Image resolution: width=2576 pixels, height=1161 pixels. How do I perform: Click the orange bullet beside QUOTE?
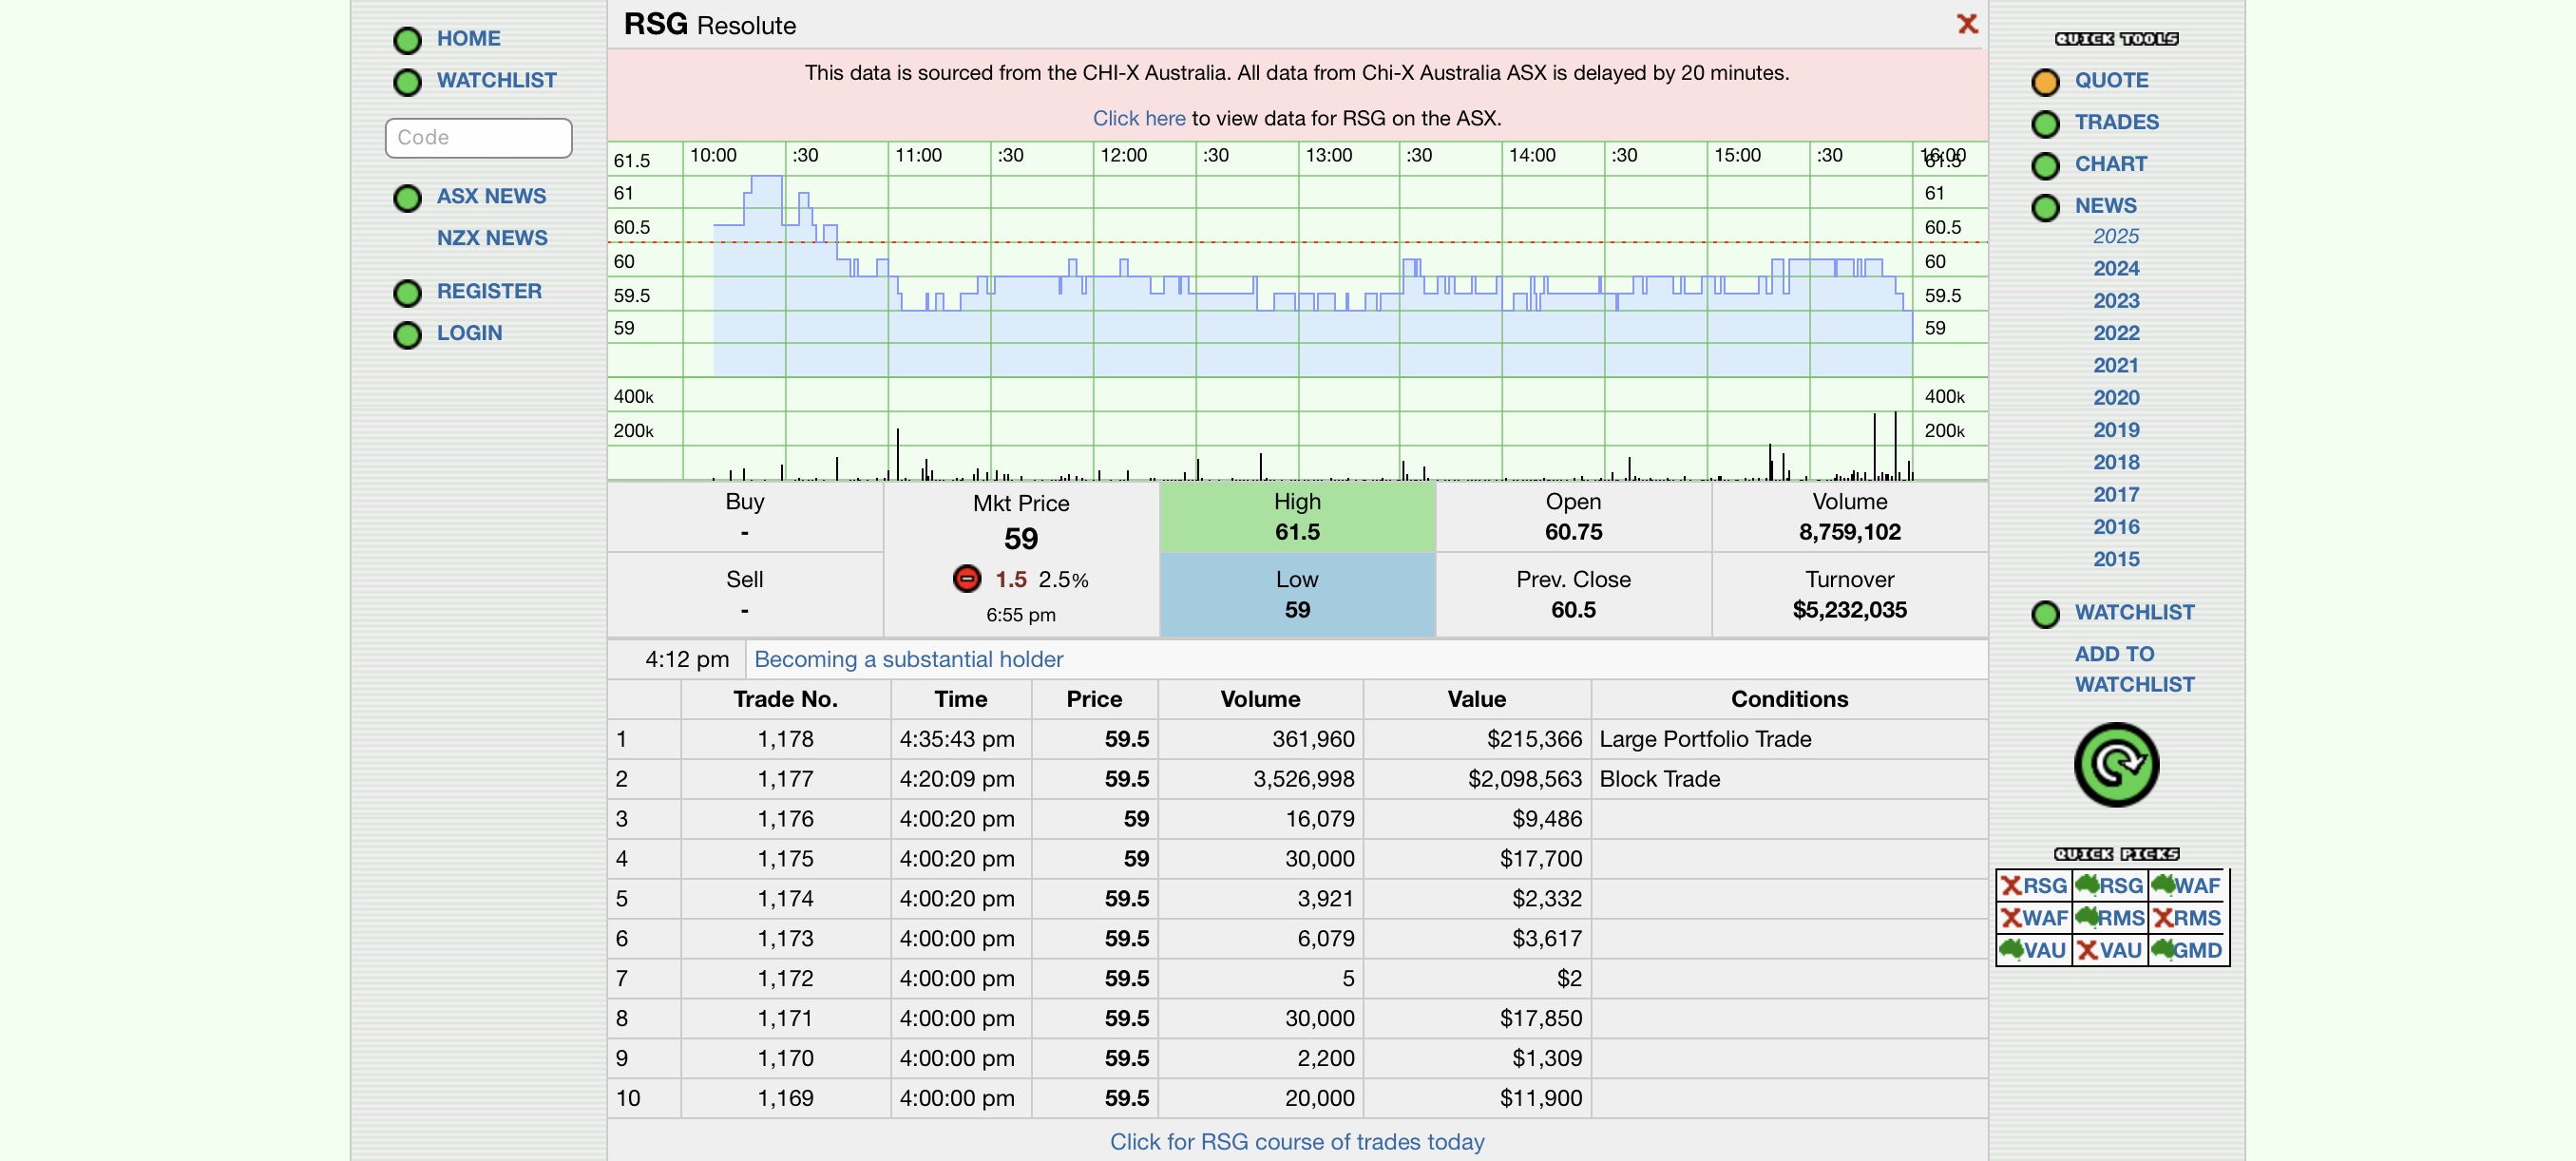pos(2045,82)
